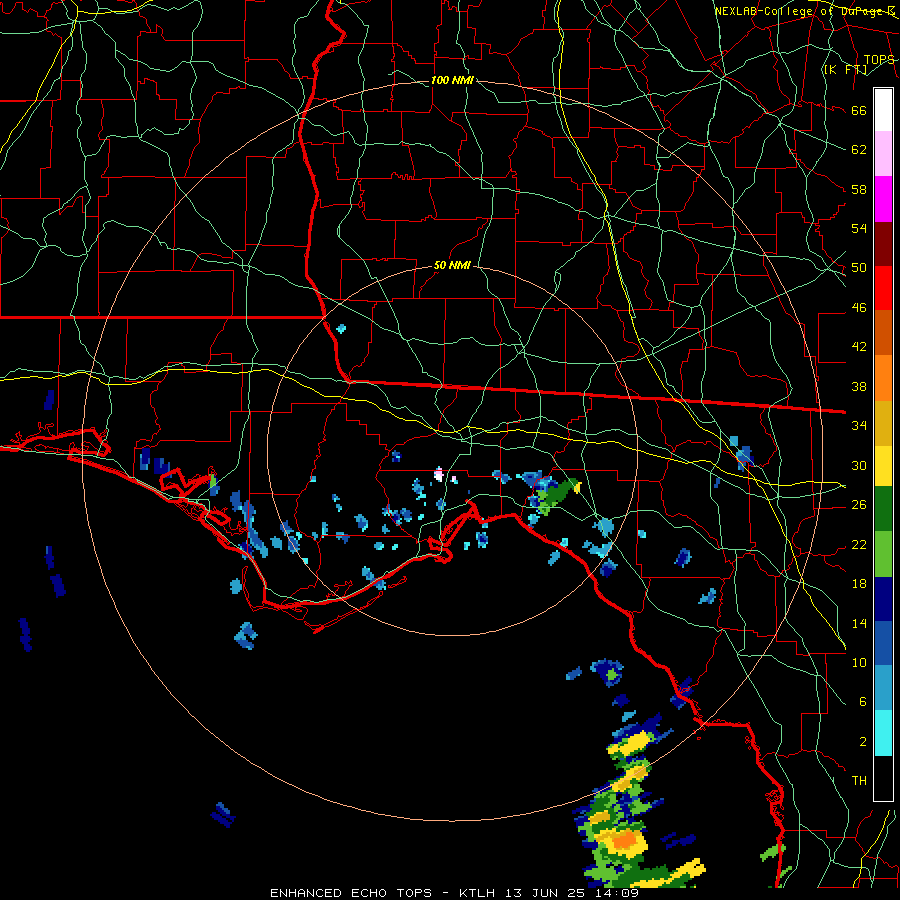This screenshot has height=900, width=900.
Task: Select the light green legend swatch
Action: click(x=883, y=554)
